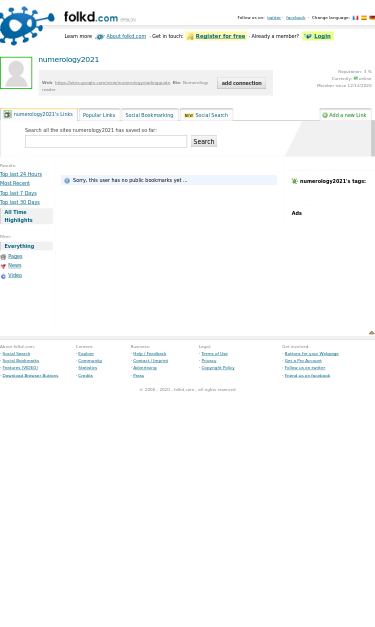Select the German flag language icon
Image resolution: width=375 pixels, height=627 pixels.
[x=372, y=18]
